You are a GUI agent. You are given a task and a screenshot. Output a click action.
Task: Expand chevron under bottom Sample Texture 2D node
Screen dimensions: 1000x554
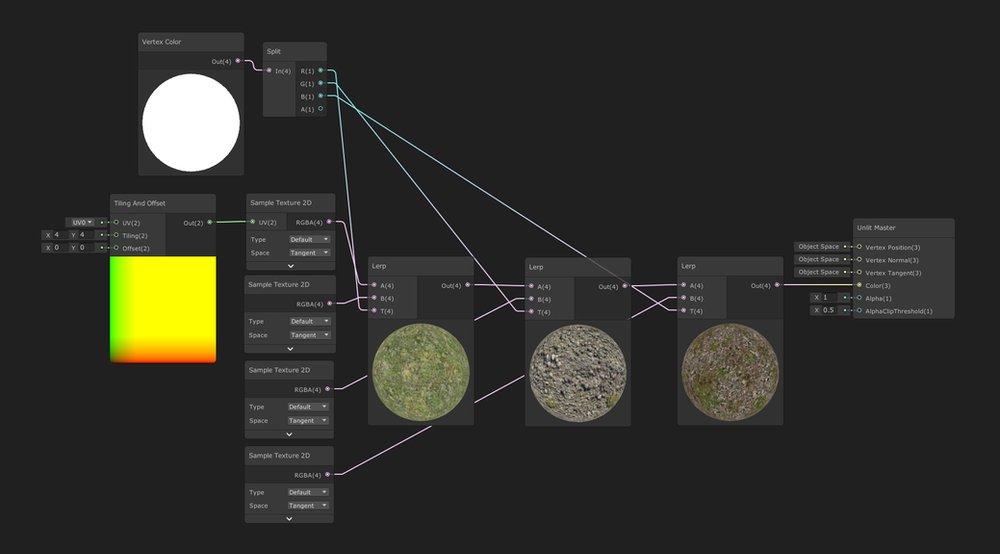[290, 519]
